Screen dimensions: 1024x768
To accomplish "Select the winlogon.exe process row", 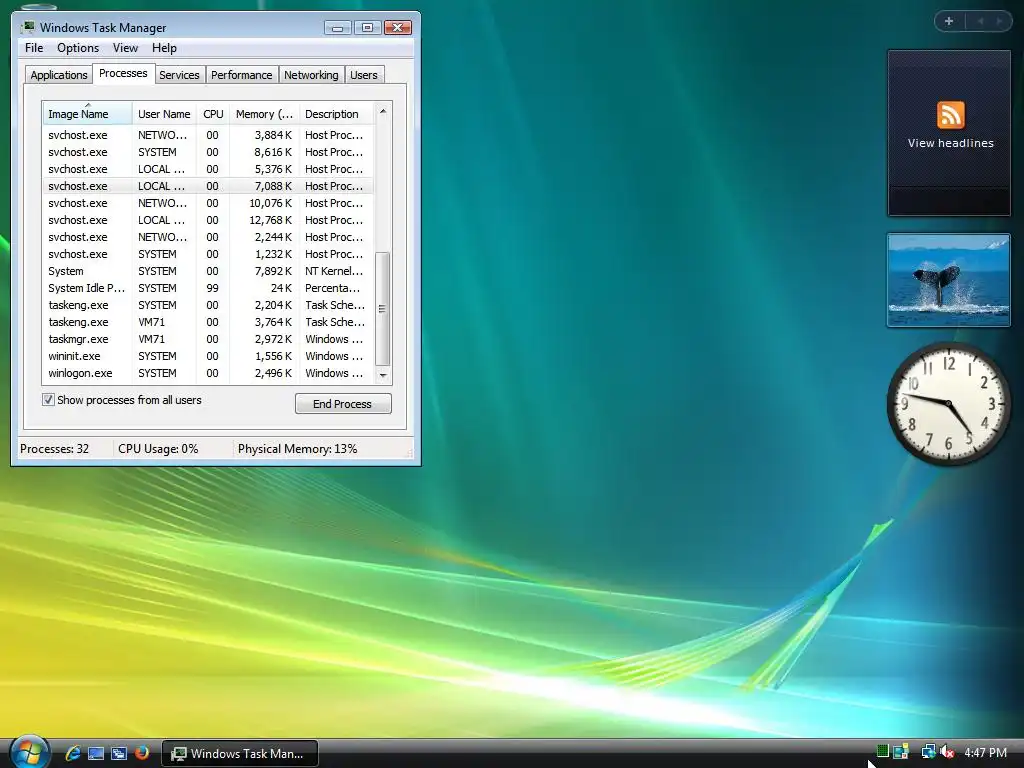I will point(208,373).
